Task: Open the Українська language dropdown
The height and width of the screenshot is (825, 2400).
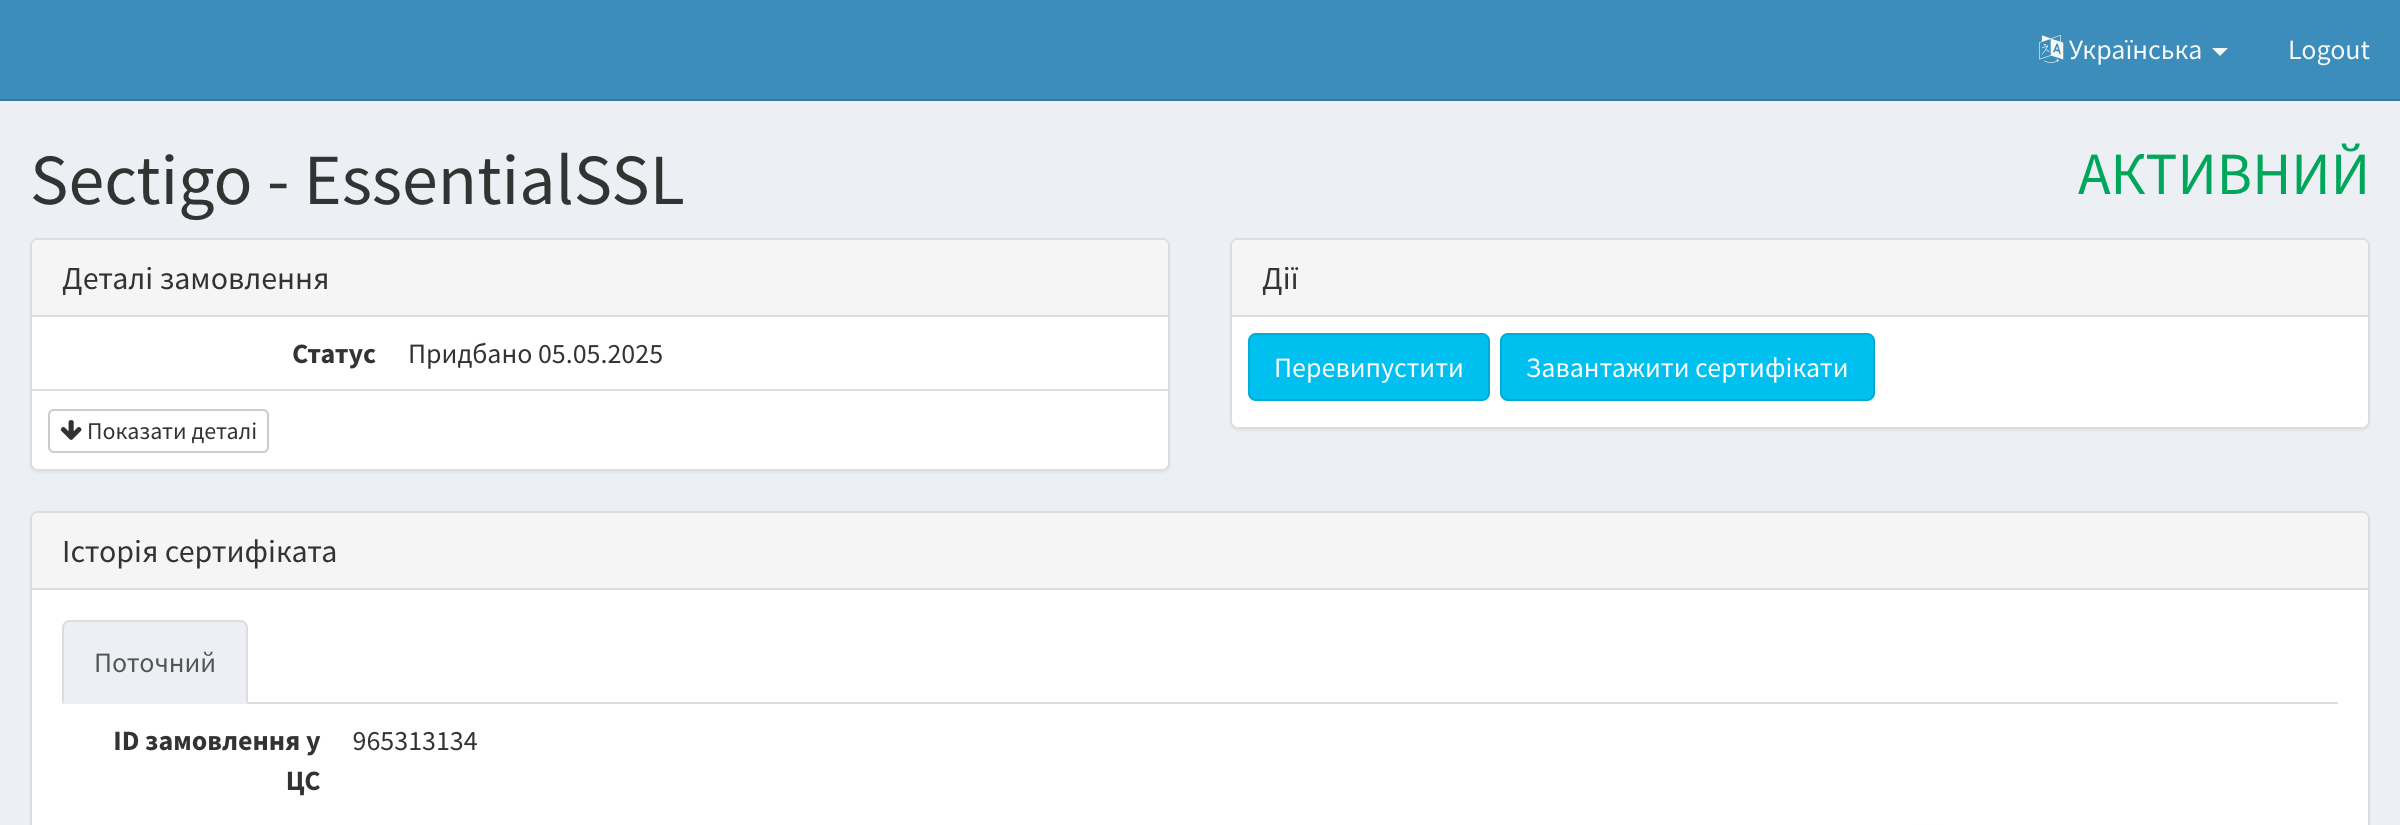Action: (2133, 50)
